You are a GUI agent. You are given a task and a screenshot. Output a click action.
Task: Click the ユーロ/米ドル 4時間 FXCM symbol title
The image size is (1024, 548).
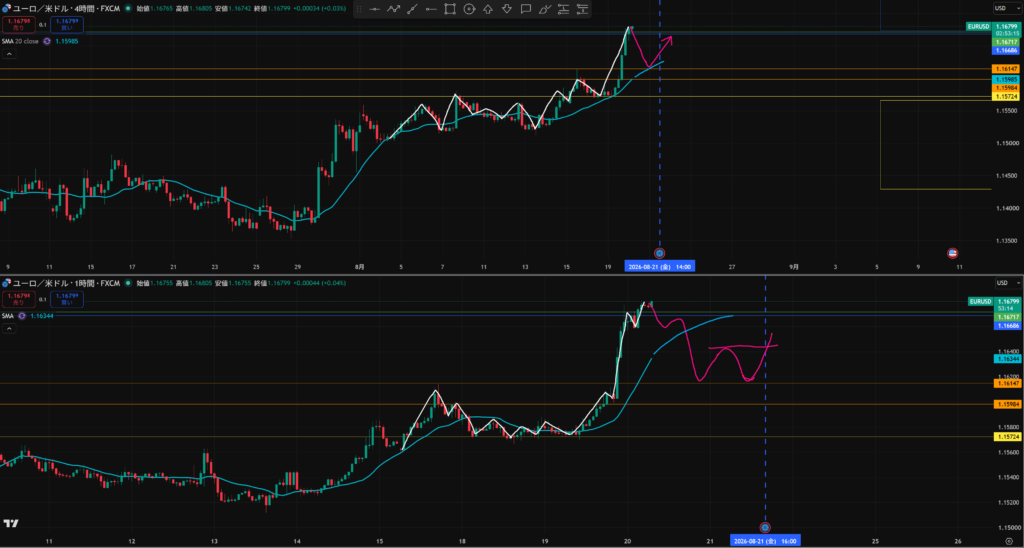[67, 9]
